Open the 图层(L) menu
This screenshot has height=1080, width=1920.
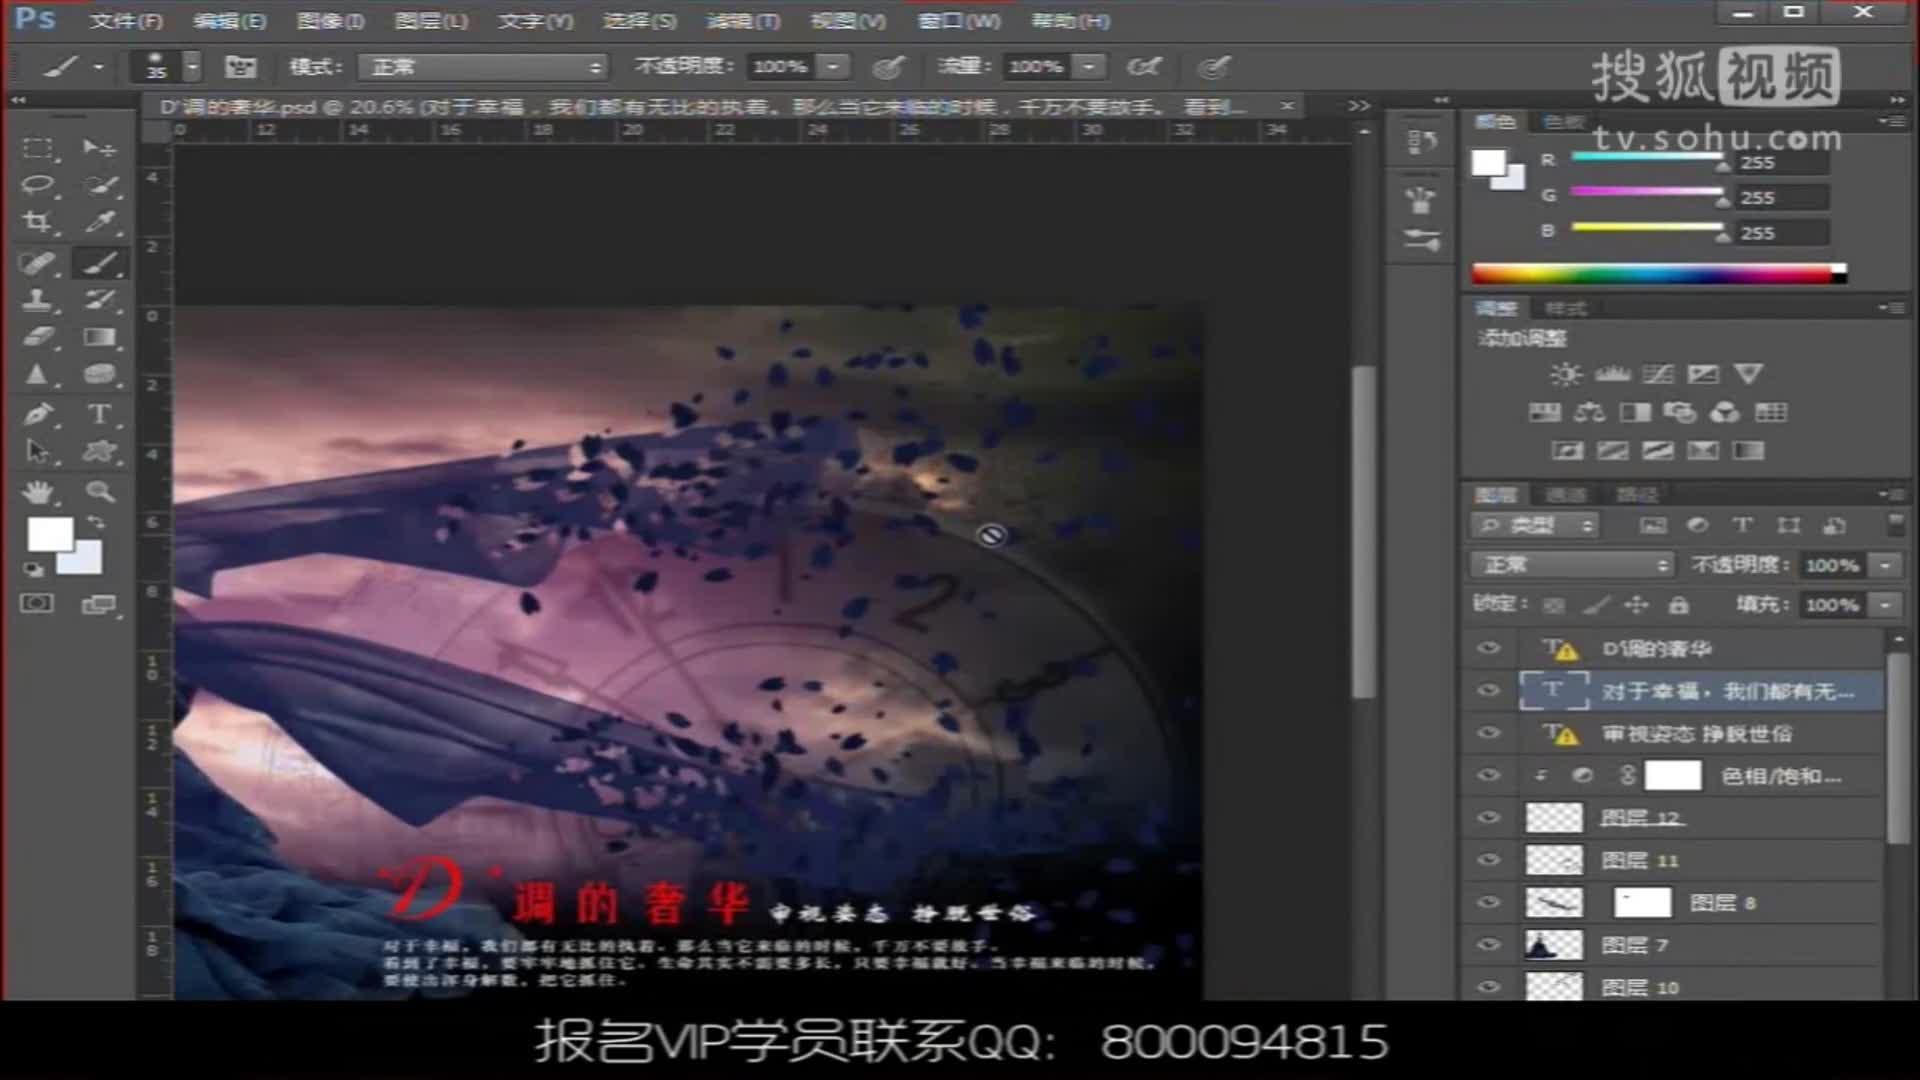[430, 20]
